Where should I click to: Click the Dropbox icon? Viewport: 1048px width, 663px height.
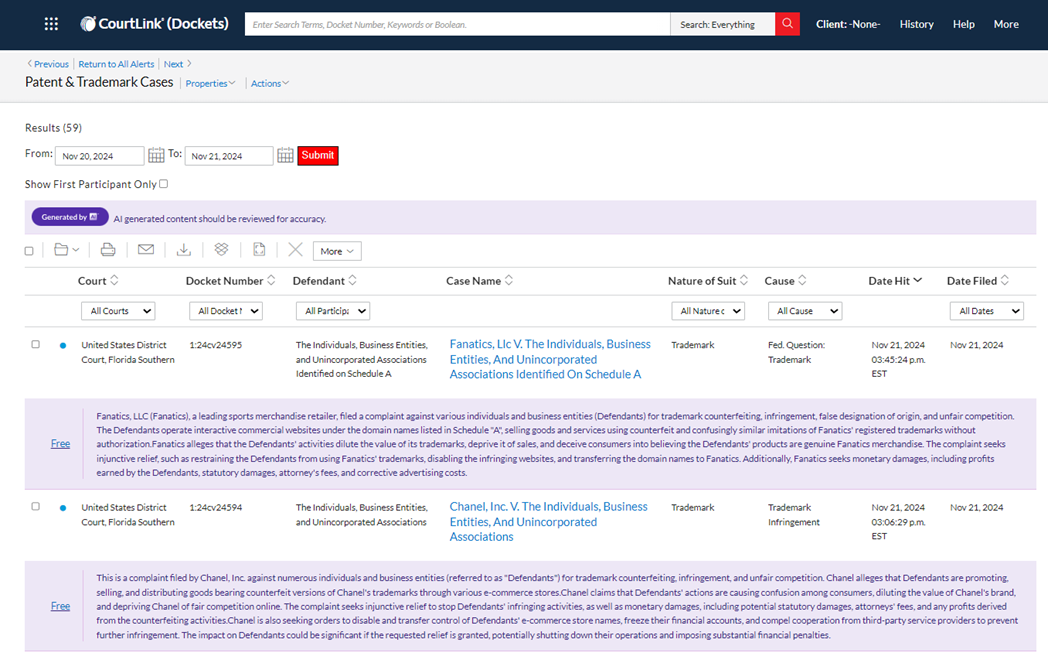coord(221,249)
